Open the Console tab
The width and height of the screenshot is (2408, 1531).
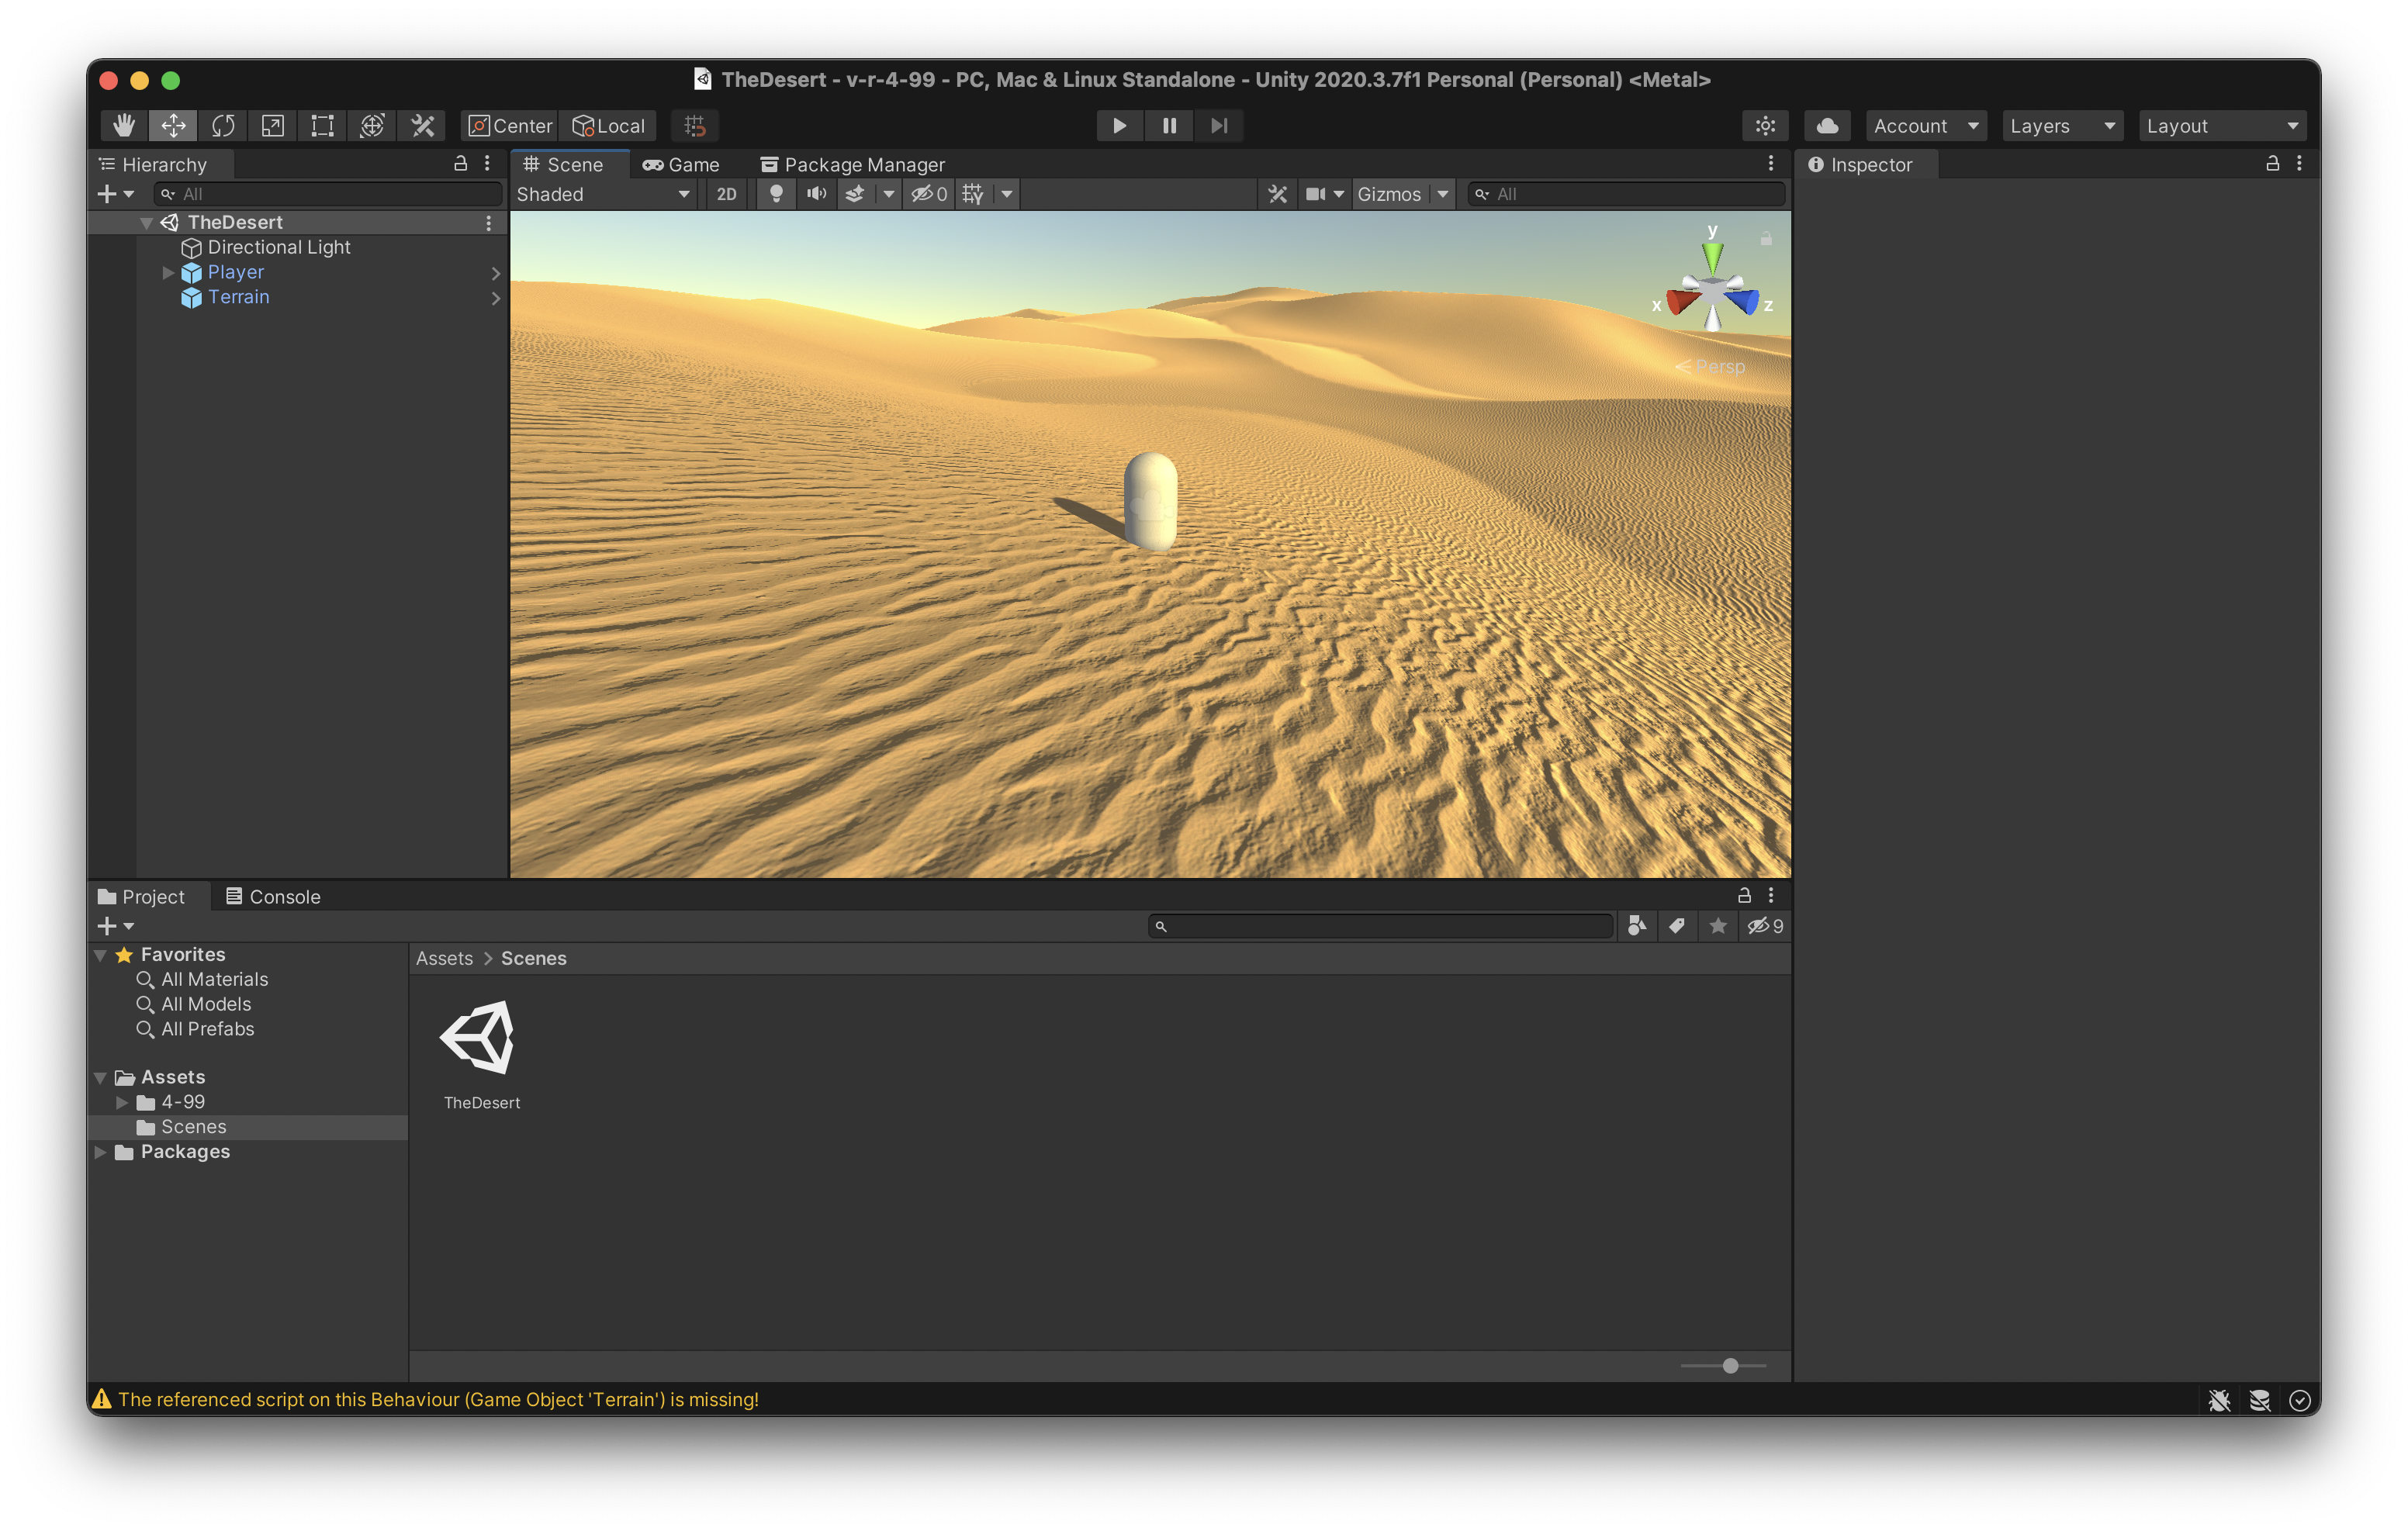pyautogui.click(x=273, y=896)
